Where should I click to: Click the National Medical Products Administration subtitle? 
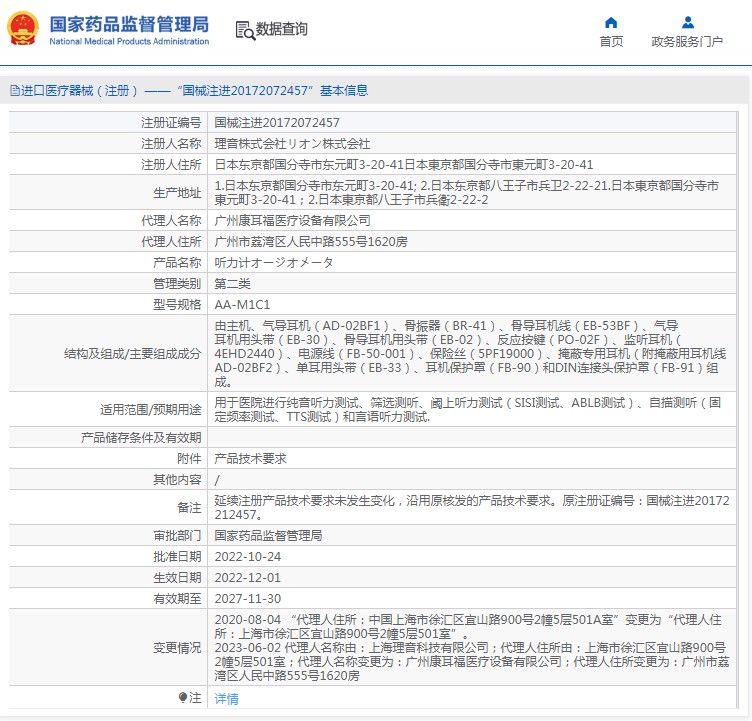[129, 42]
